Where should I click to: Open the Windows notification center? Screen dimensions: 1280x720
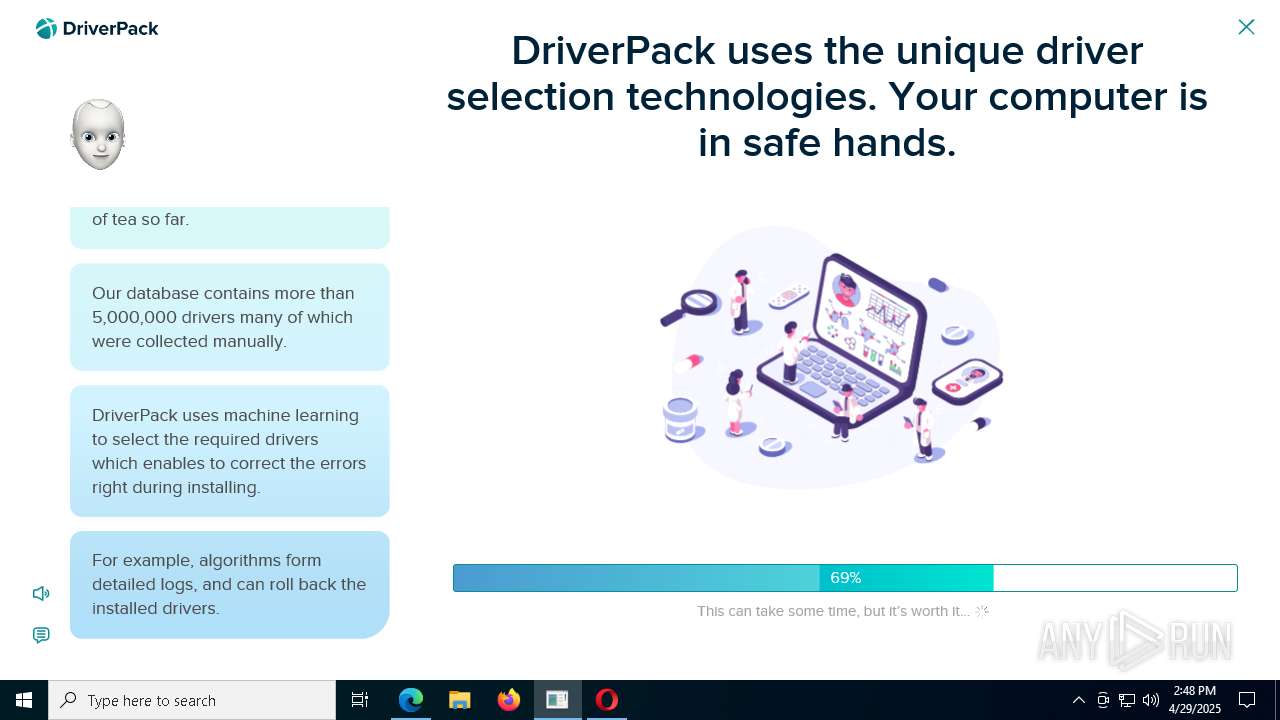click(x=1247, y=700)
